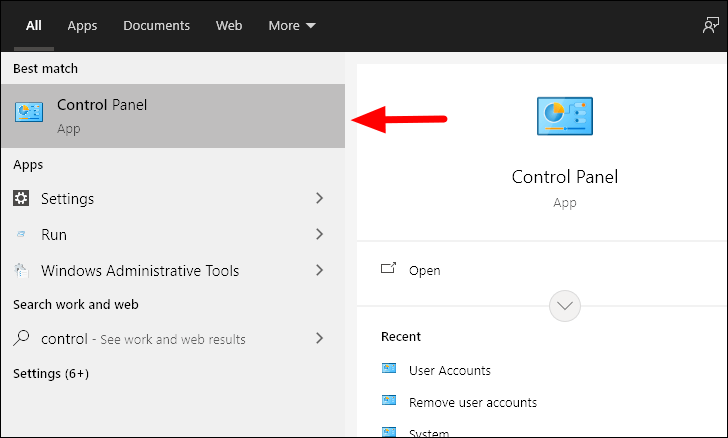The height and width of the screenshot is (438, 728).
Task: Open the Settings app result
Action: 173,198
